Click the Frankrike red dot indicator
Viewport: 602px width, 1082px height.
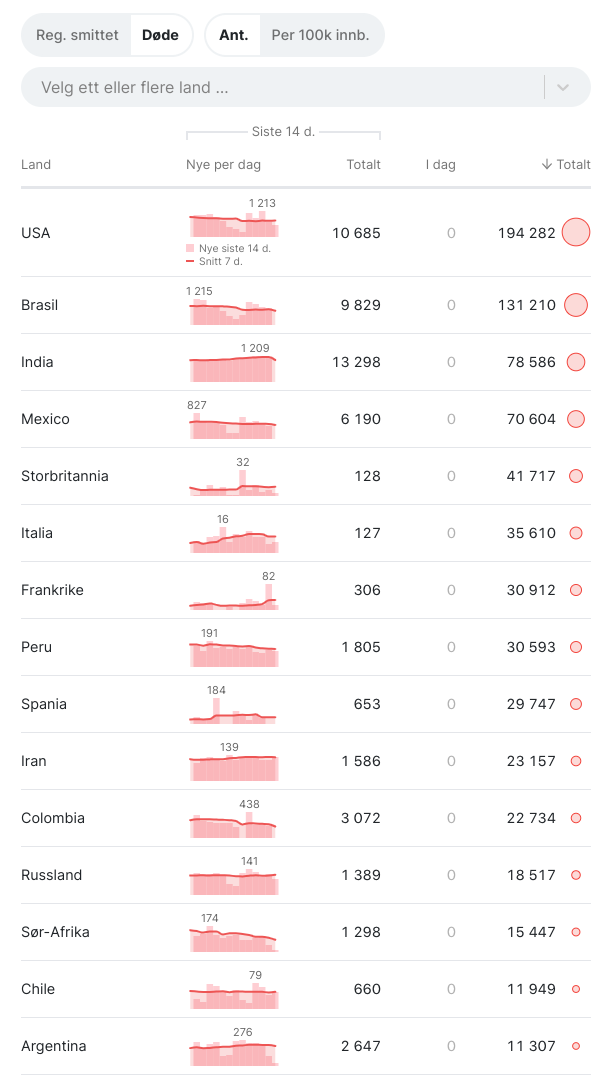click(576, 590)
